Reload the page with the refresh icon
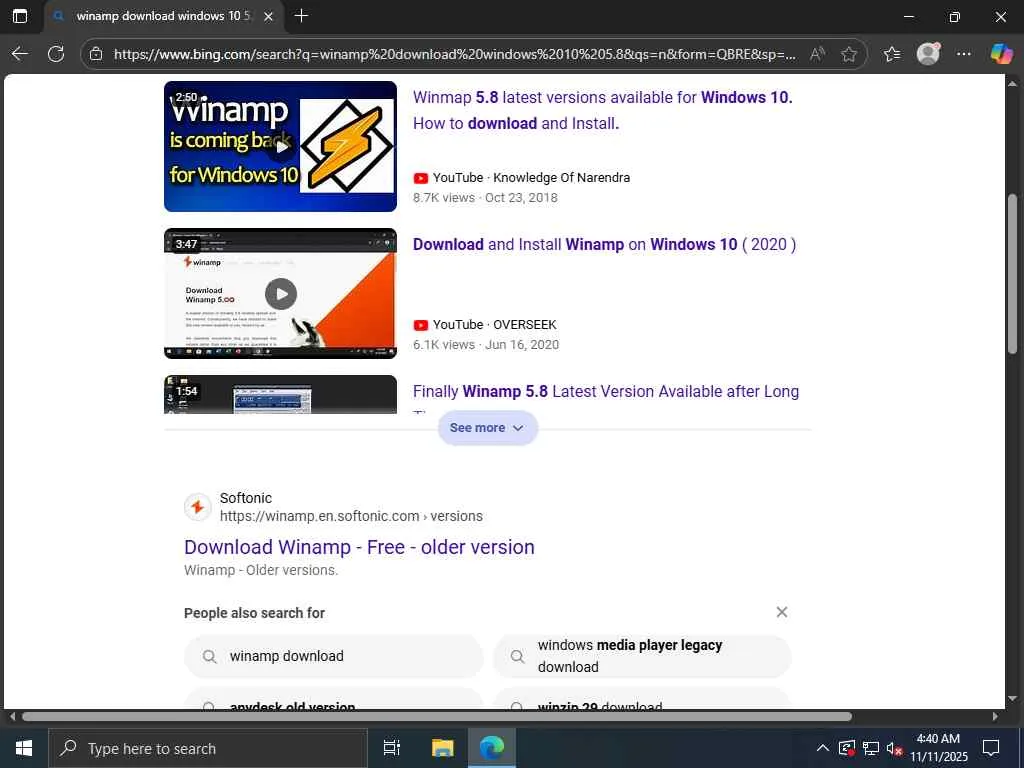Image resolution: width=1024 pixels, height=768 pixels. point(56,54)
